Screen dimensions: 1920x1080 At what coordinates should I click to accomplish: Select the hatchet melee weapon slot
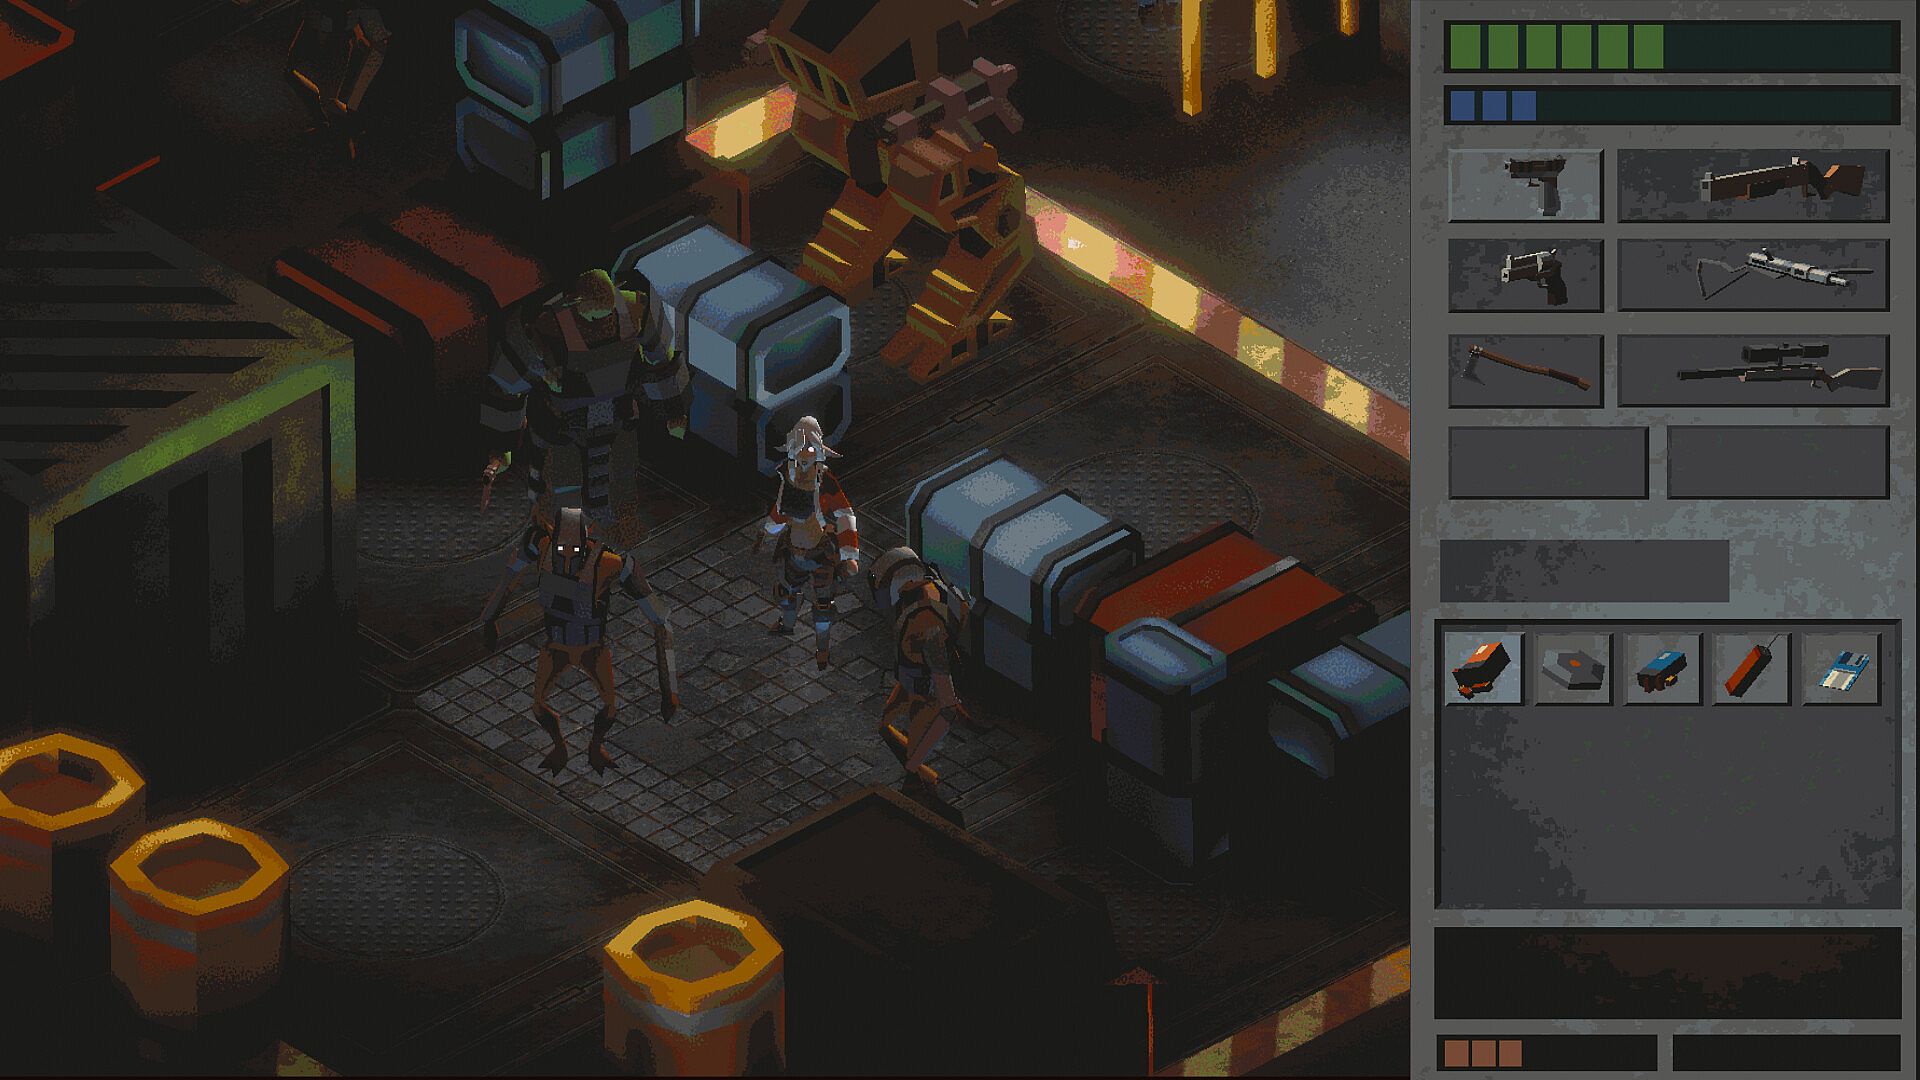point(1525,371)
